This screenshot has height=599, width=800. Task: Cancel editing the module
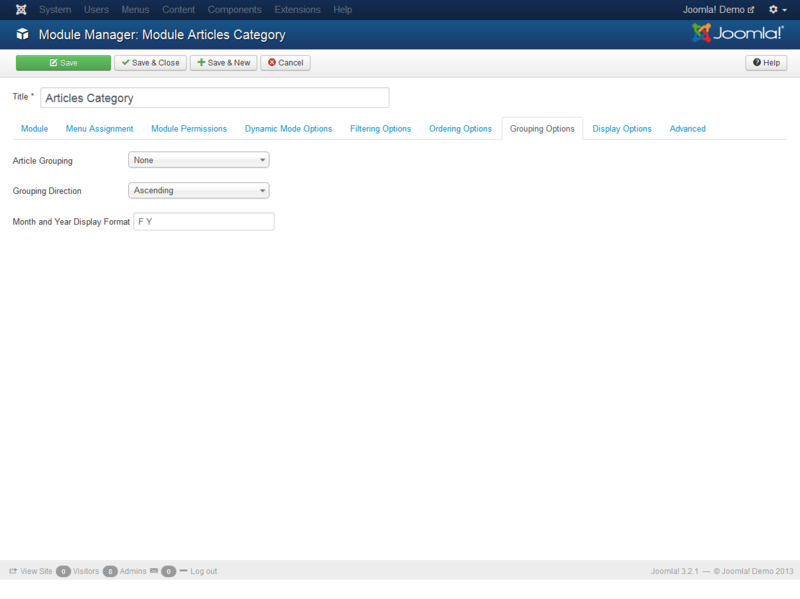pos(285,63)
